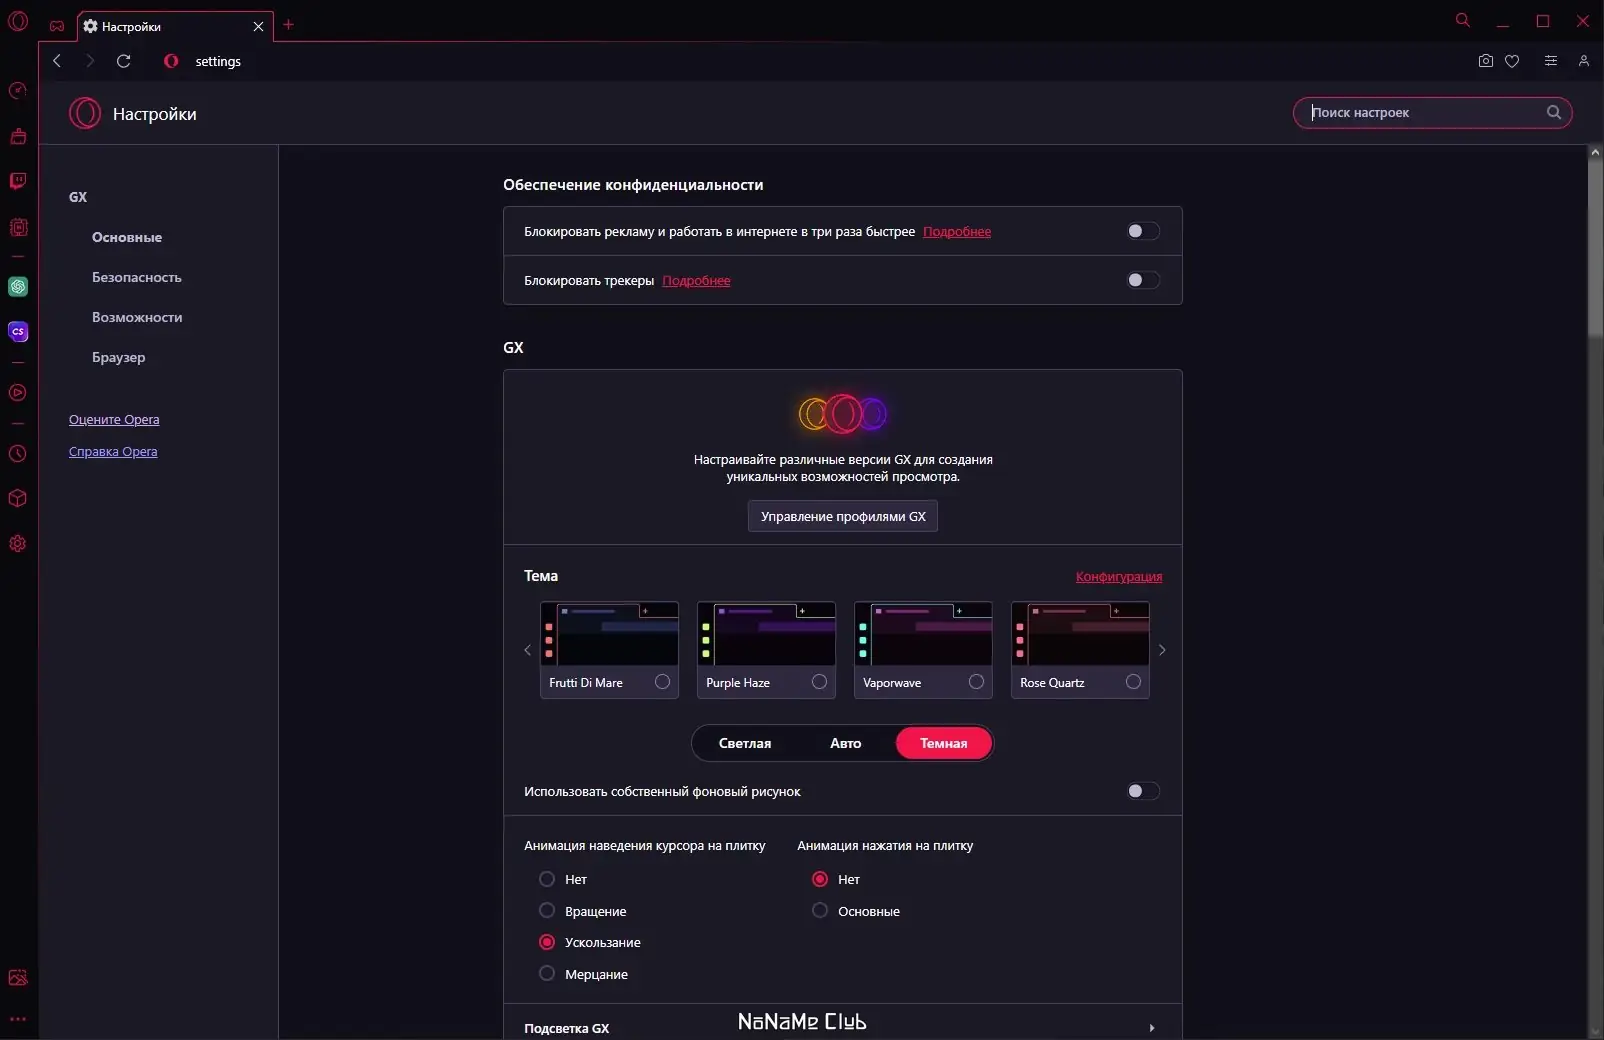Enable custom background image switch
Image resolution: width=1604 pixels, height=1040 pixels.
pos(1143,791)
